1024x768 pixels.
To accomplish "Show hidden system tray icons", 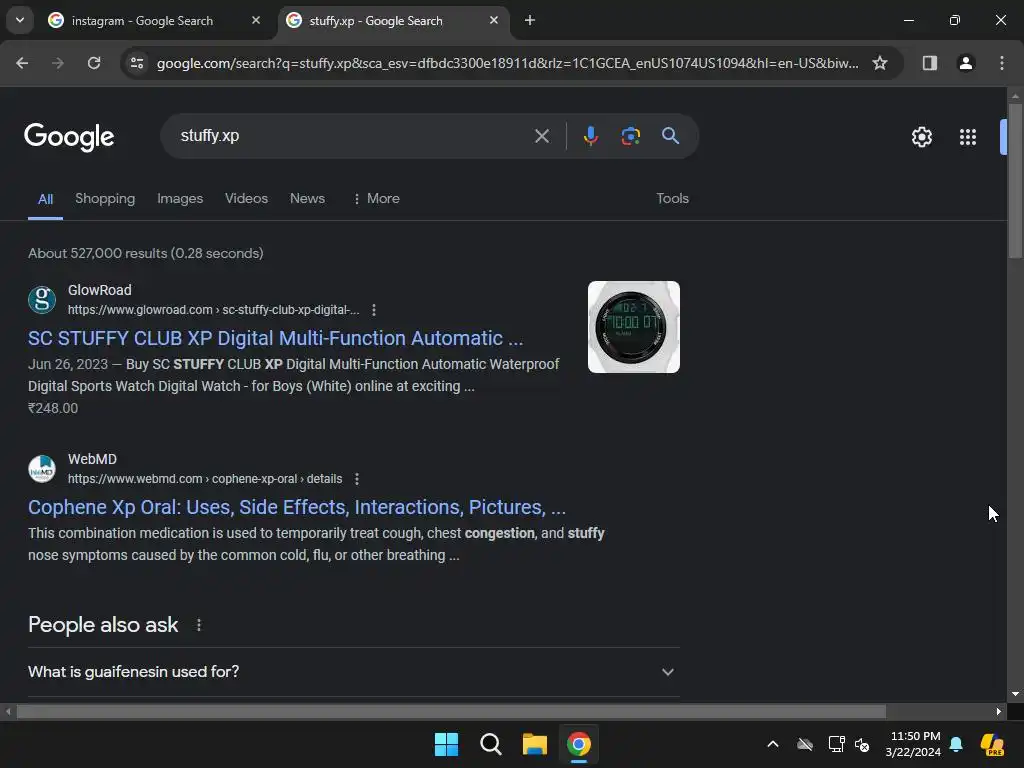I will (773, 744).
